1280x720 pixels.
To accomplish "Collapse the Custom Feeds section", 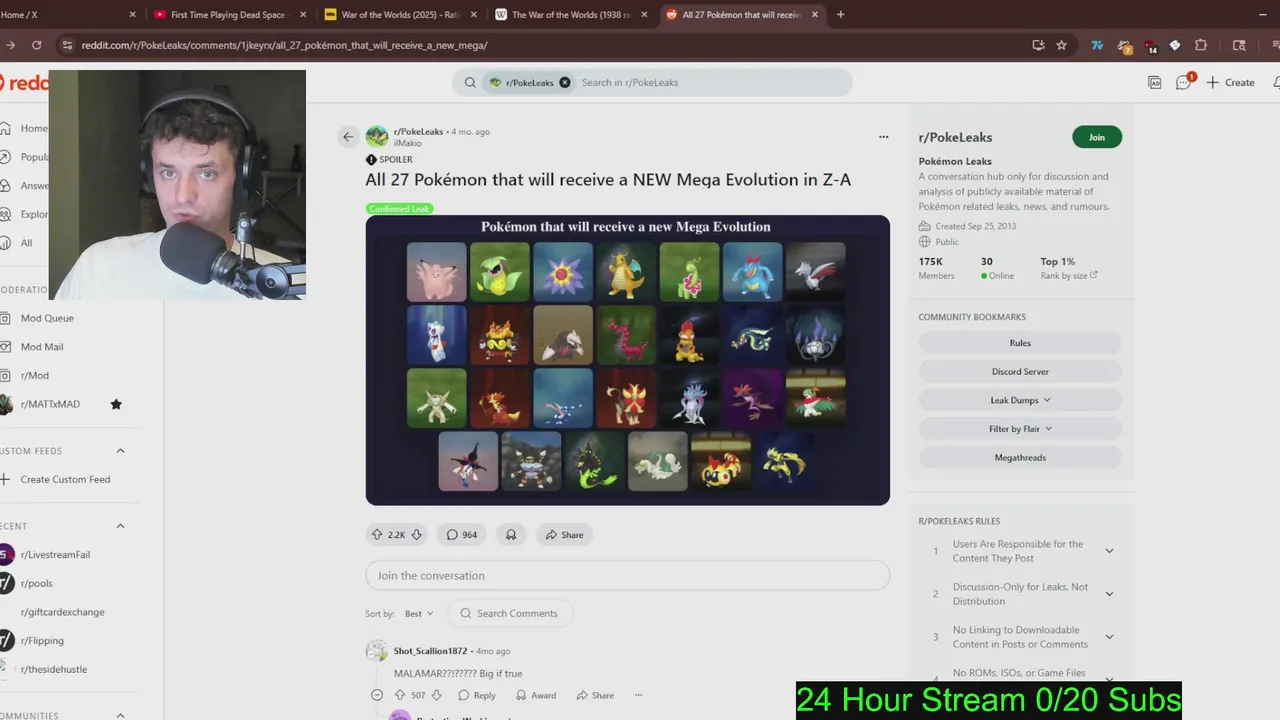I will [120, 451].
